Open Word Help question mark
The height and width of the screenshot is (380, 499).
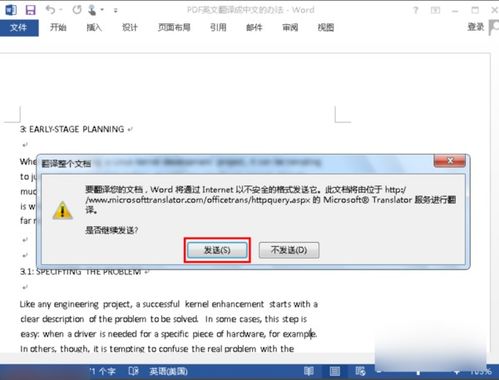tap(415, 10)
